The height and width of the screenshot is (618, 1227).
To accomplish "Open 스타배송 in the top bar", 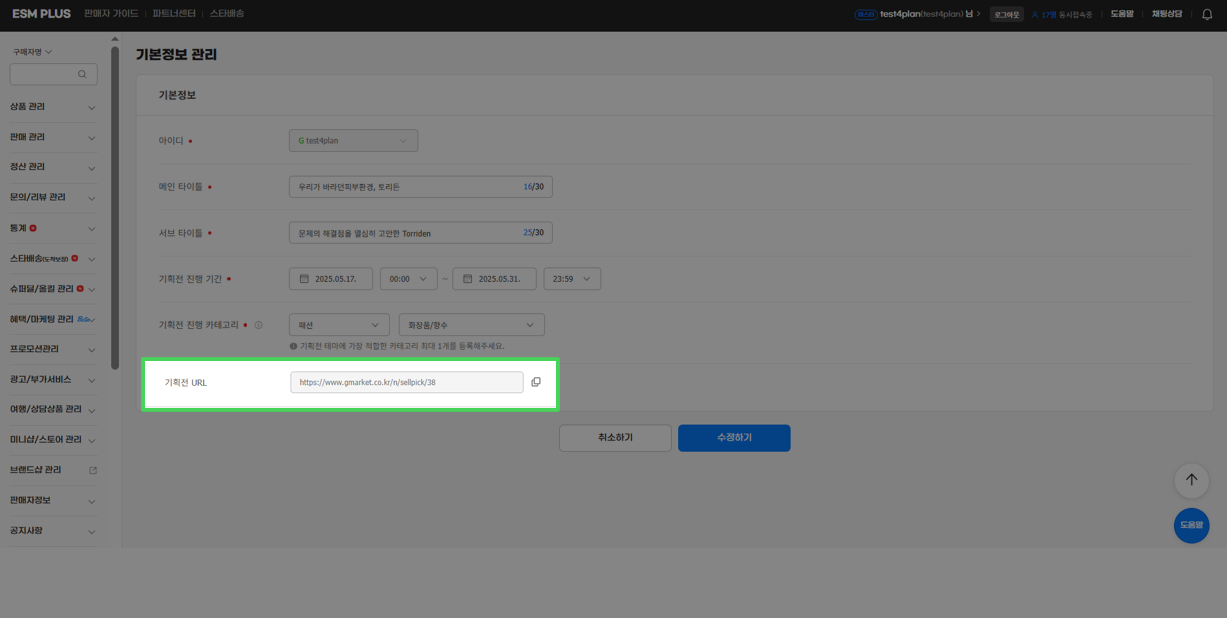I will point(227,14).
